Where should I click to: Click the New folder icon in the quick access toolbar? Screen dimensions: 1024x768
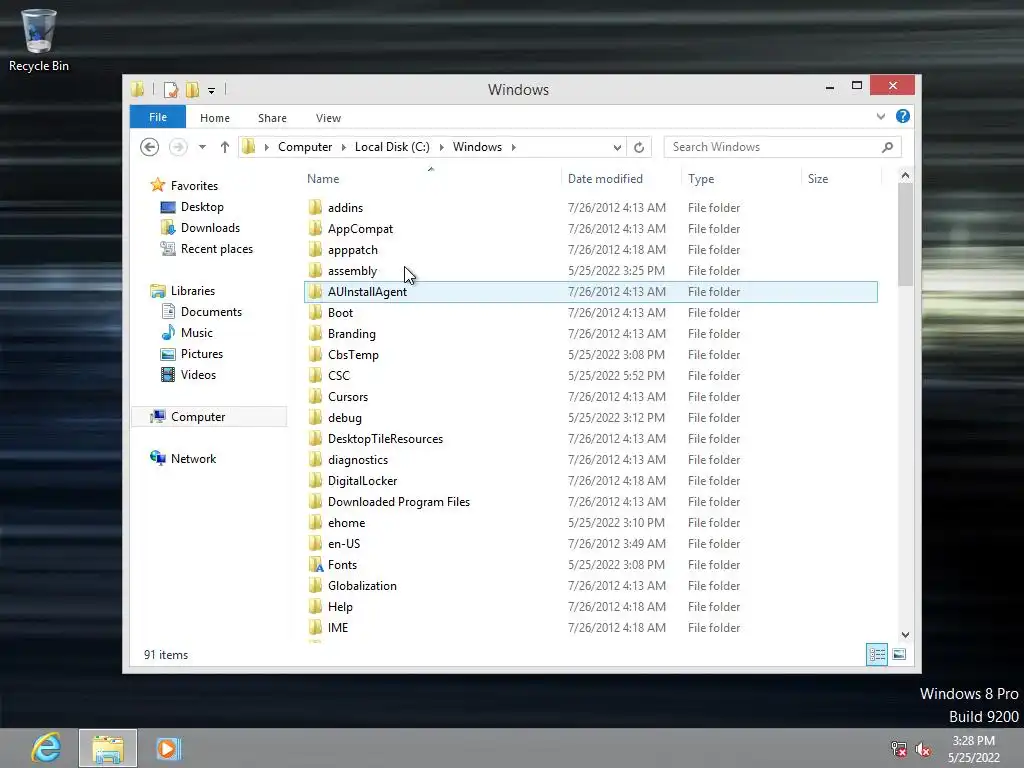click(x=192, y=90)
